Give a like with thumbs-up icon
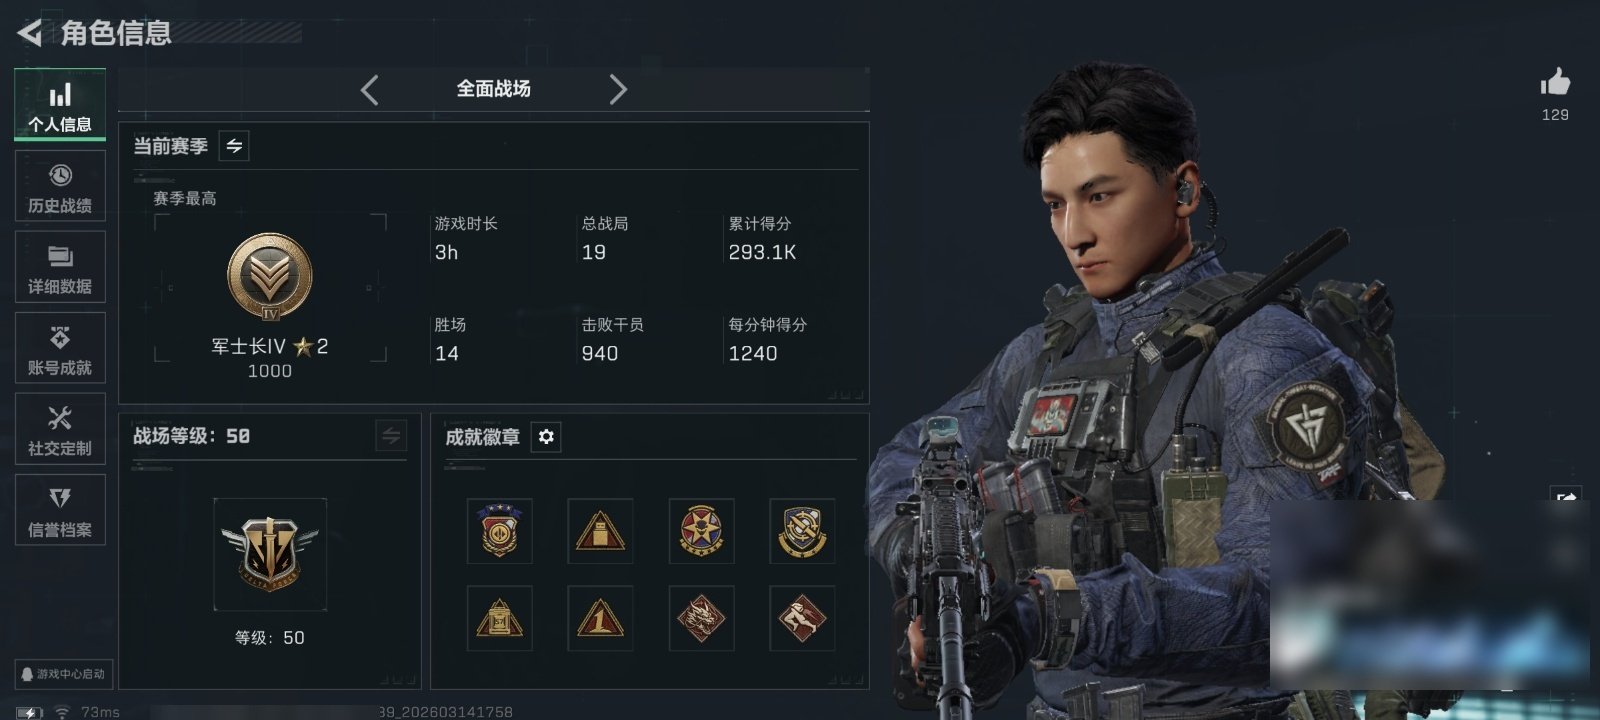Image resolution: width=1600 pixels, height=720 pixels. tap(1555, 83)
